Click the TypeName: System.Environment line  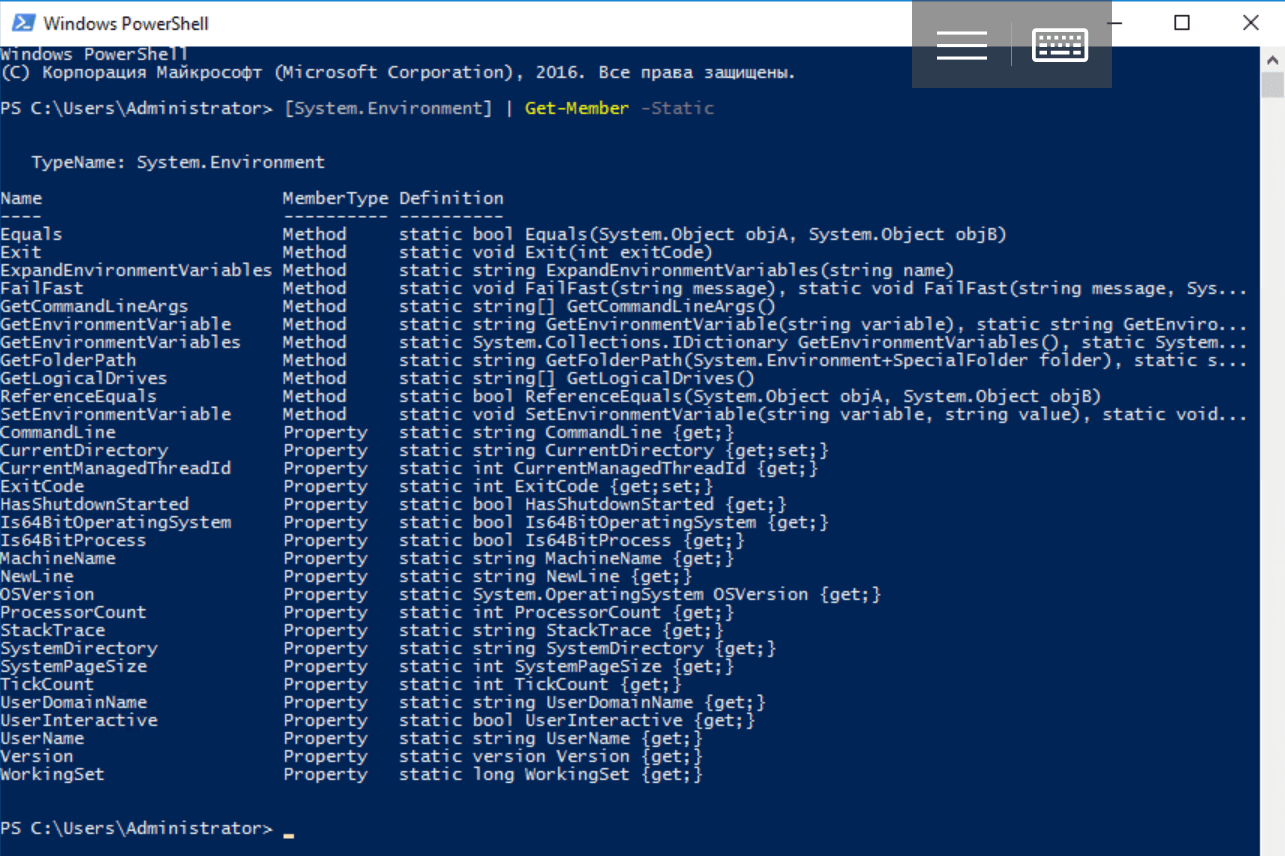pyautogui.click(x=178, y=162)
